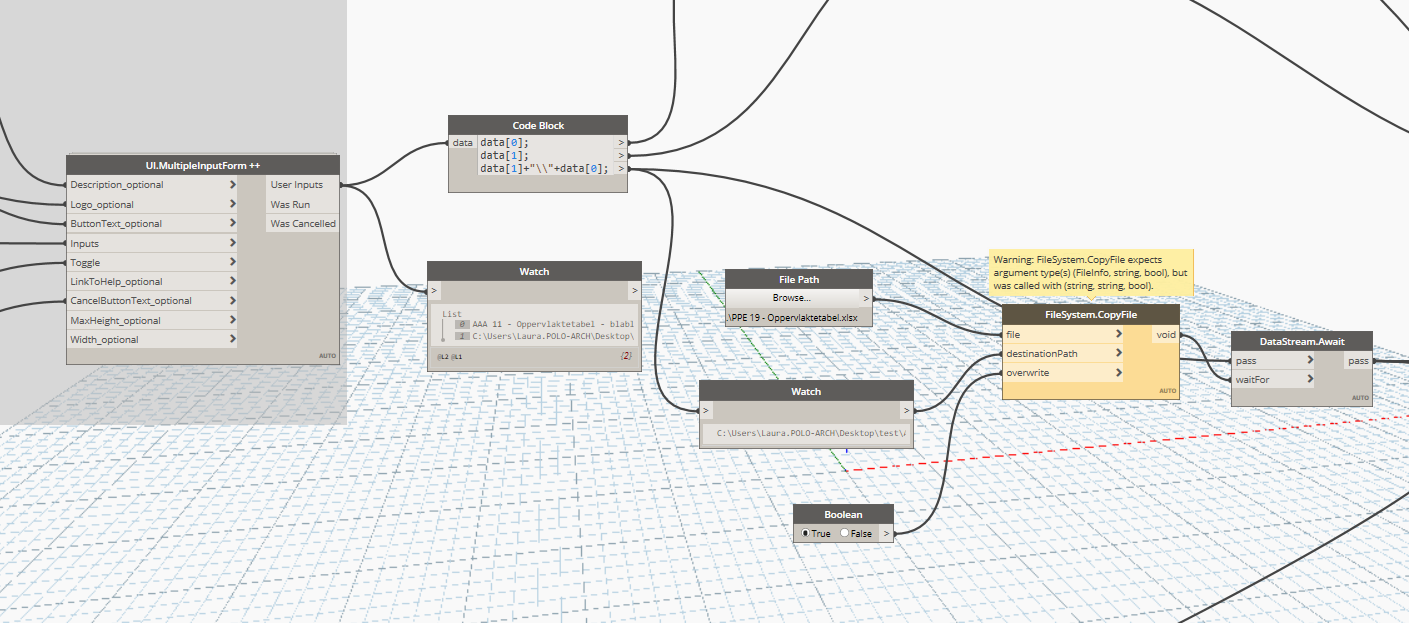Click list item 1 'C:\Users\Laura.POLO-ARCH\Desktop\'

pos(553,336)
